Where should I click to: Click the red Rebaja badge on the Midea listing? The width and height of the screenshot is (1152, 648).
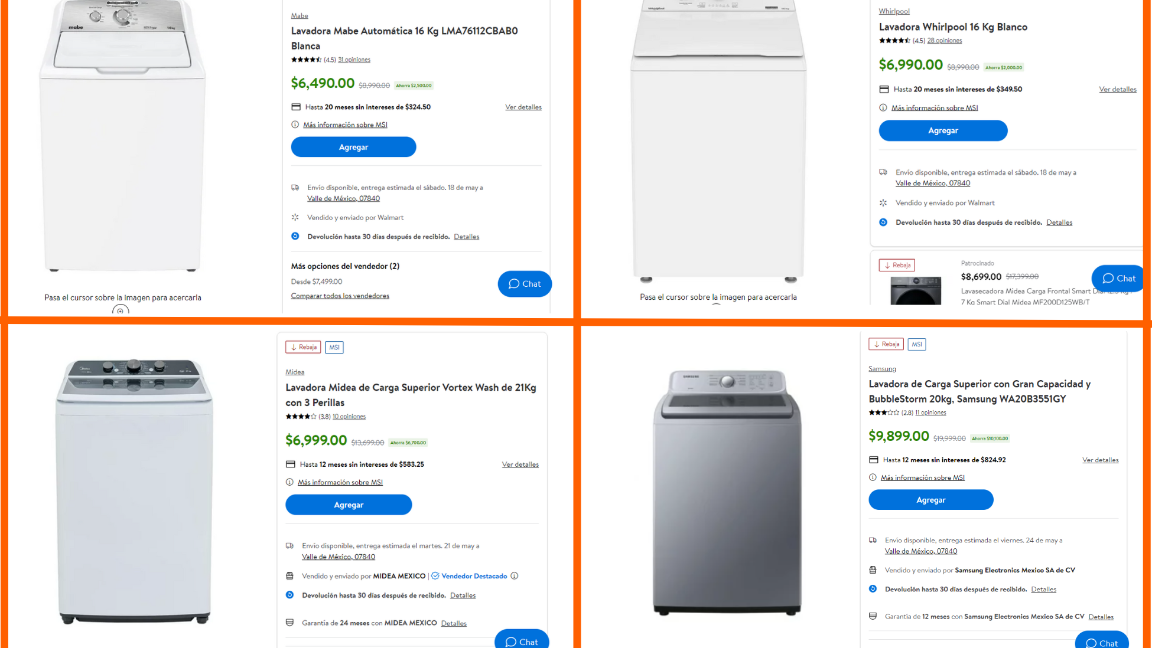pyautogui.click(x=302, y=346)
